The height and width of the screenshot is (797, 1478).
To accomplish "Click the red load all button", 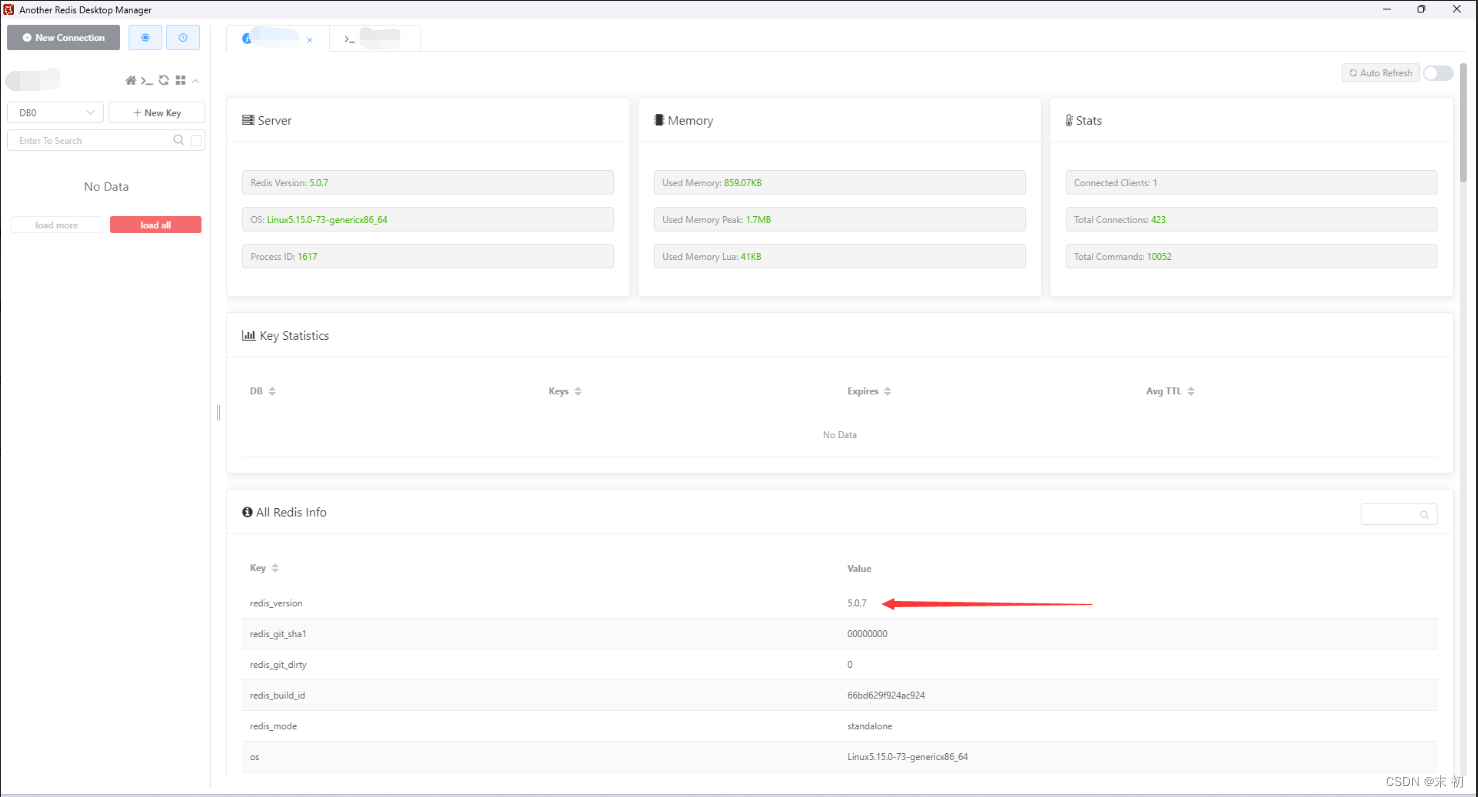I will pos(155,225).
